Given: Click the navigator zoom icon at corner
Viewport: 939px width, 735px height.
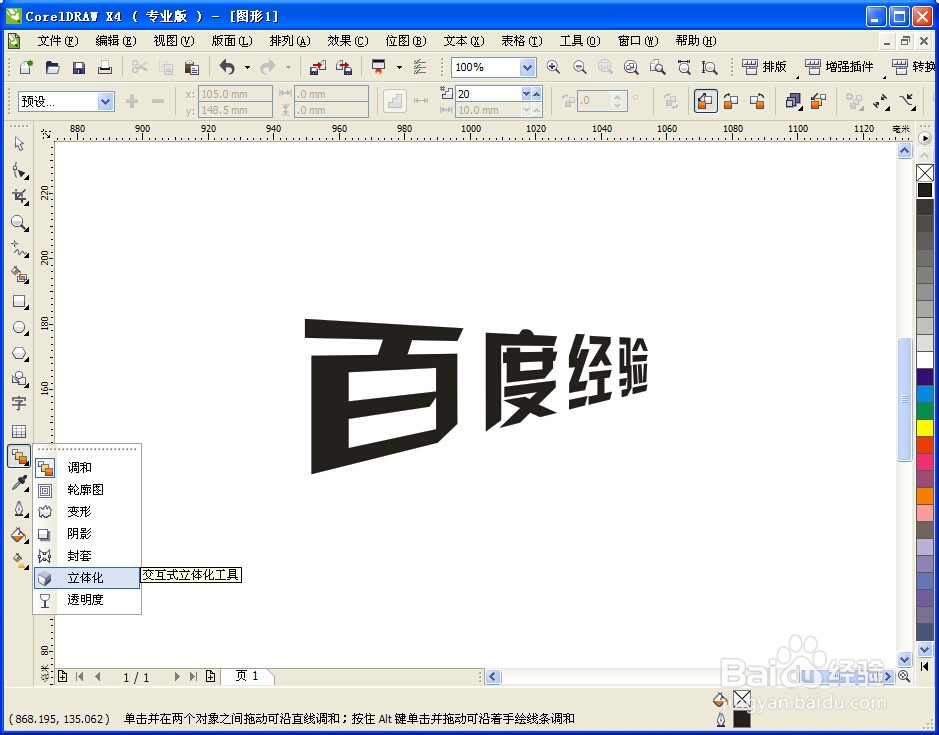Looking at the screenshot, I should tap(904, 676).
